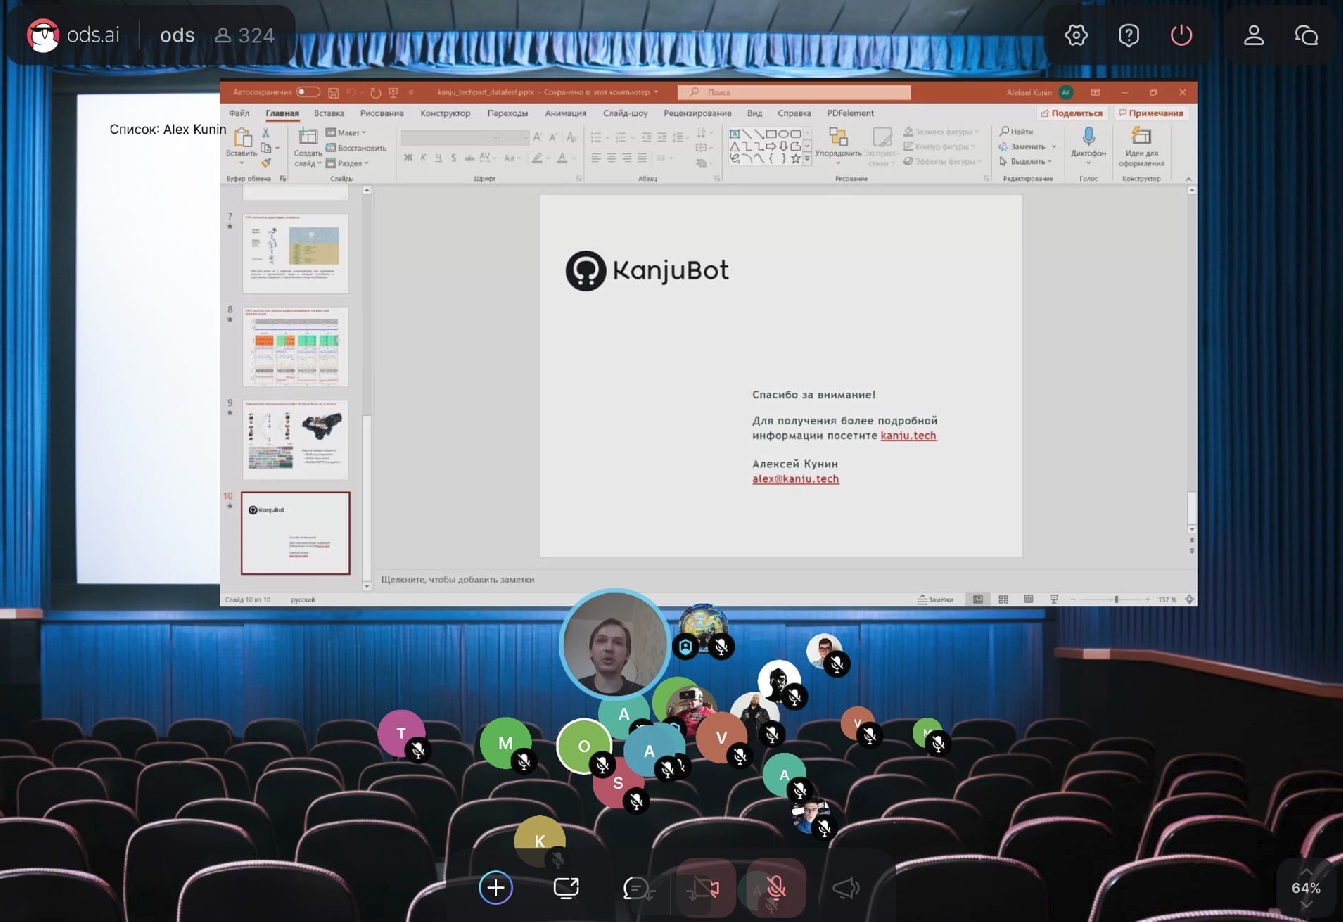Click the ods.ai logo
This screenshot has height=922, width=1343.
pyautogui.click(x=73, y=35)
